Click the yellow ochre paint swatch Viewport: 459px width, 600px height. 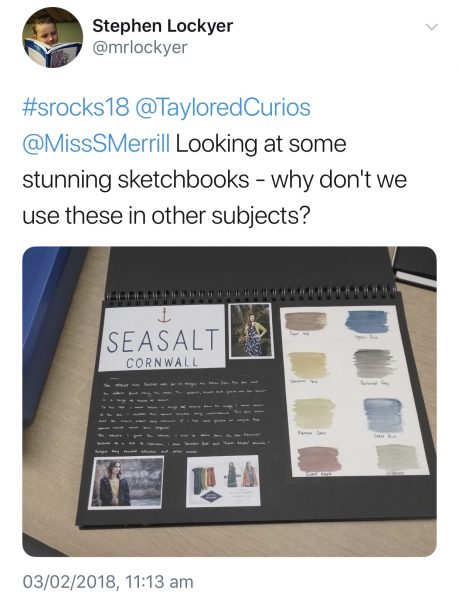pos(308,365)
